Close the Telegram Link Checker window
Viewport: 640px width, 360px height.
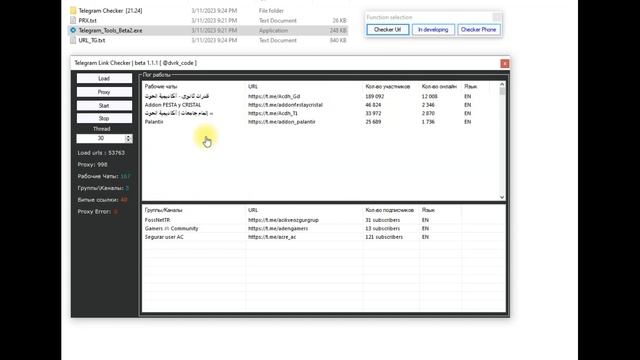click(504, 63)
